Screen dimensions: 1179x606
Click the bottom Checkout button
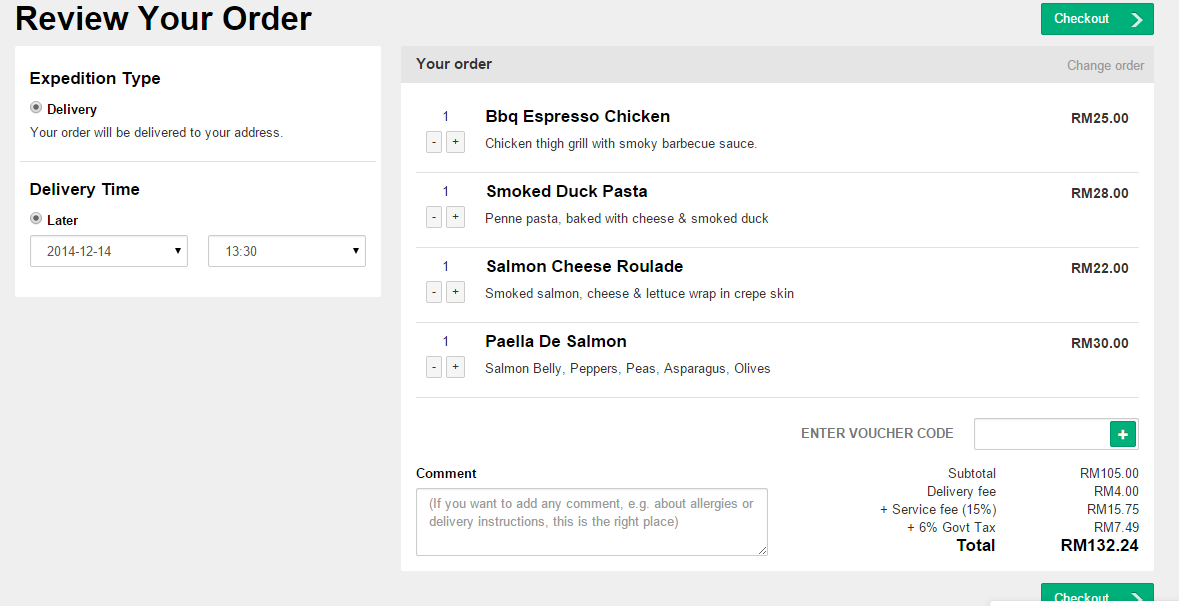click(1096, 595)
